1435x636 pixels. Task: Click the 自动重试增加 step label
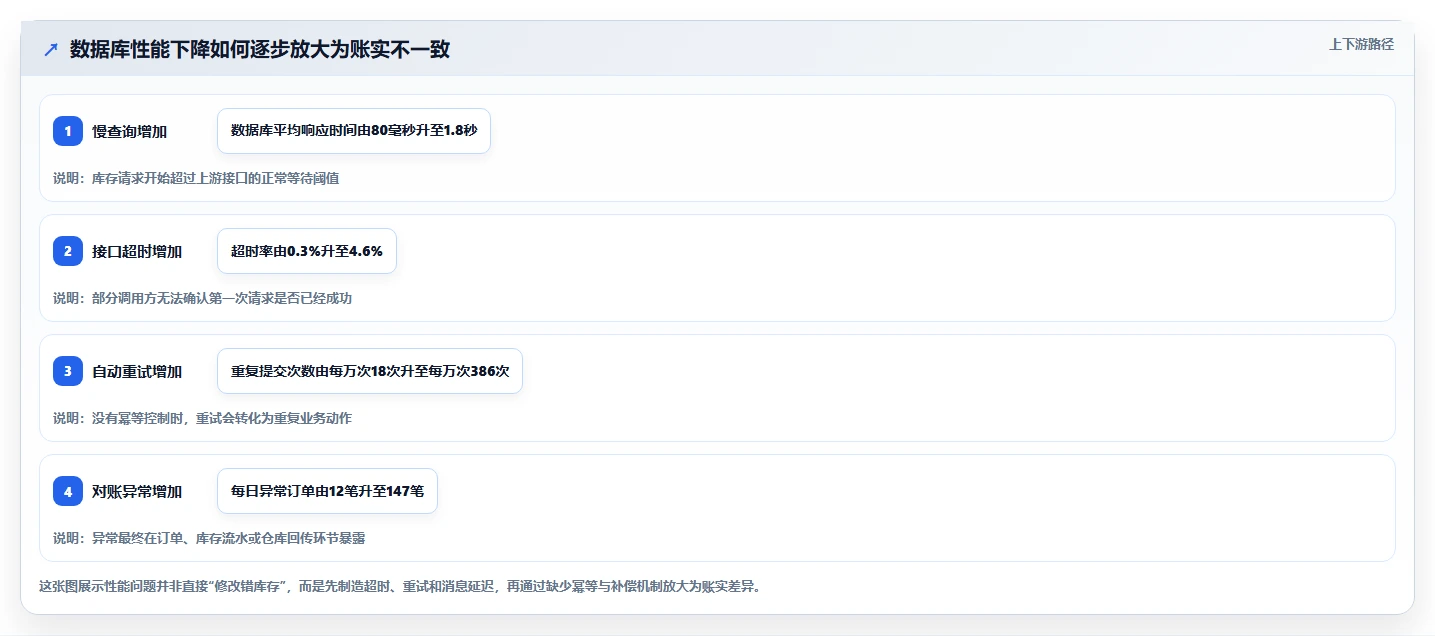(x=137, y=371)
